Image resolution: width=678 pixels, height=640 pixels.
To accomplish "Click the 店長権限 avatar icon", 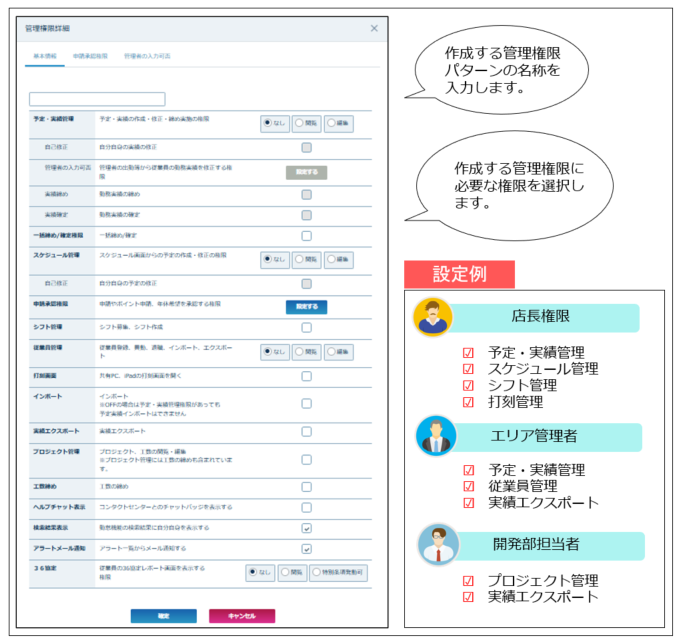I will pos(433,317).
